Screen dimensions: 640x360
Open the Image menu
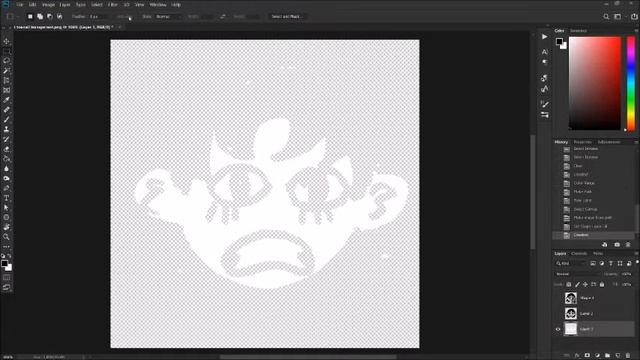click(48, 5)
